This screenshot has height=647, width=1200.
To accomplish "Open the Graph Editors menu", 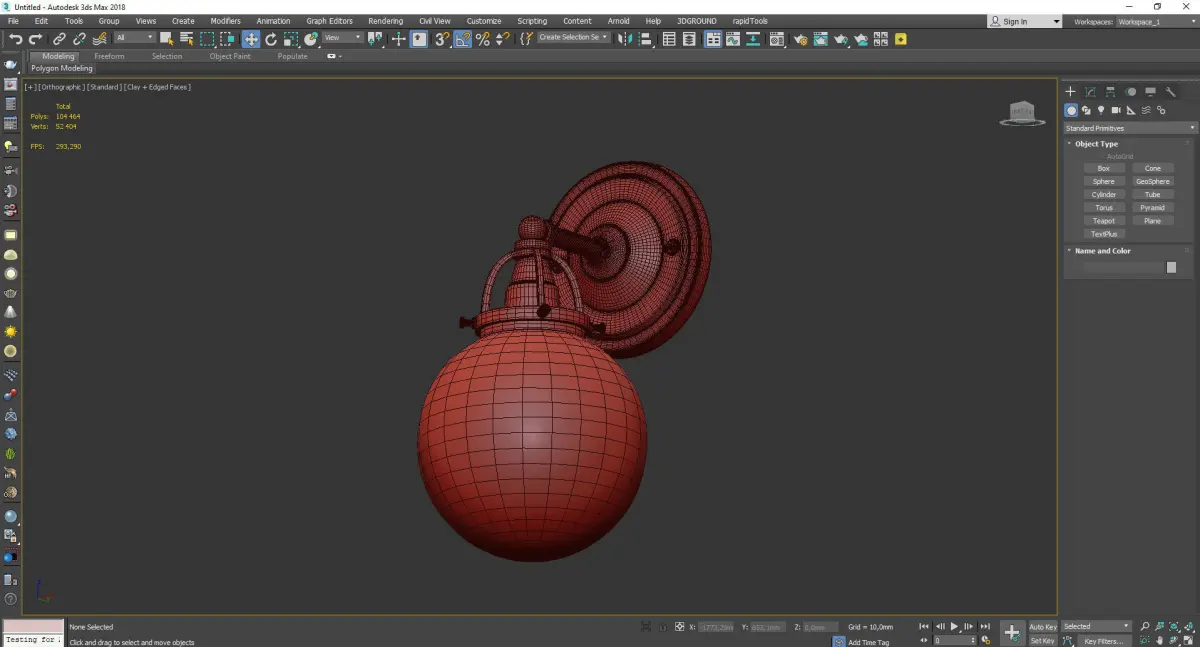I will (329, 21).
